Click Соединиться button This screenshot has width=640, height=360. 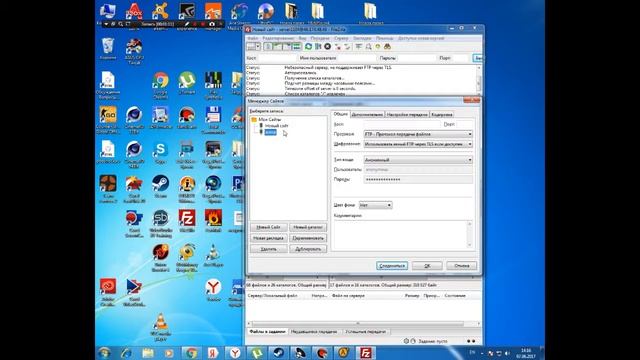(392, 266)
